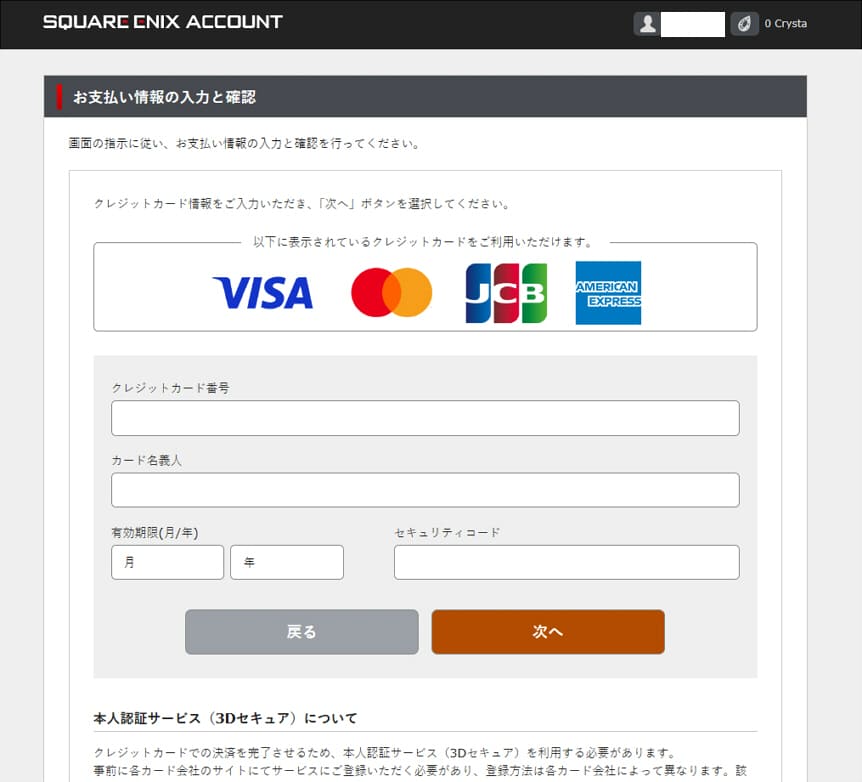The image size is (862, 782).
Task: Focus the クレジットカード番号 input field
Action: tap(425, 418)
